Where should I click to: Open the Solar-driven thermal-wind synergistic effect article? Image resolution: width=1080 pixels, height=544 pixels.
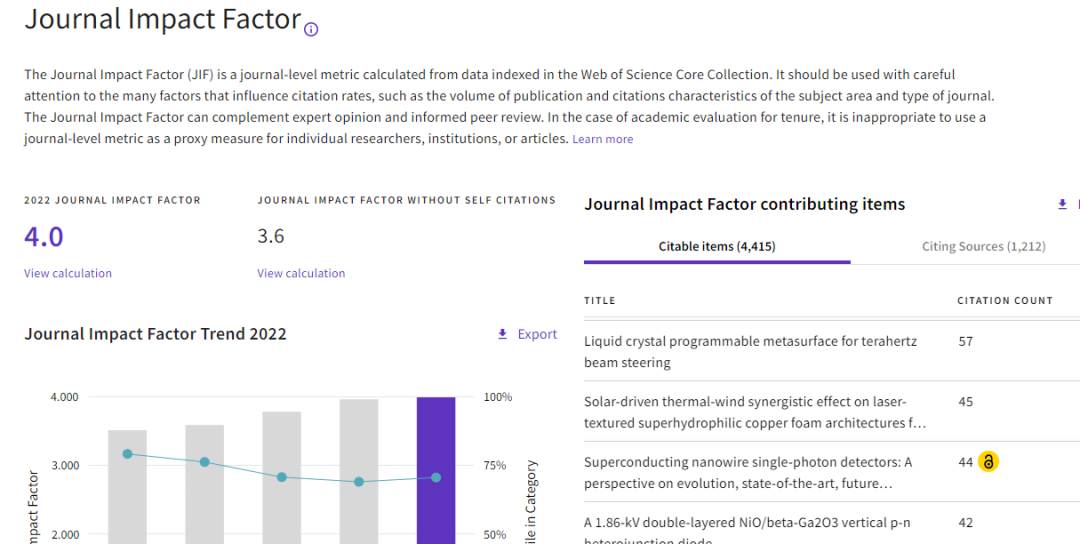(755, 412)
